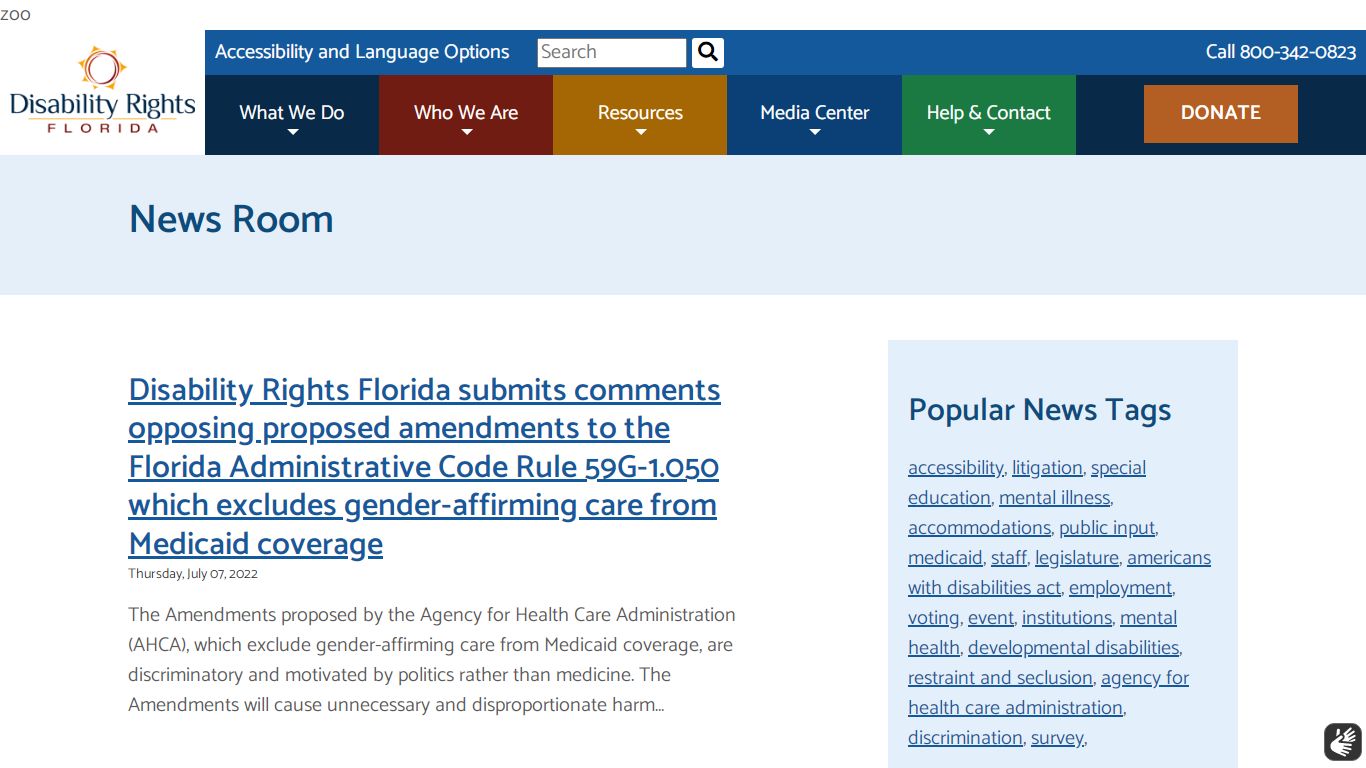Open the sign language accessibility widget icon

tap(1343, 742)
